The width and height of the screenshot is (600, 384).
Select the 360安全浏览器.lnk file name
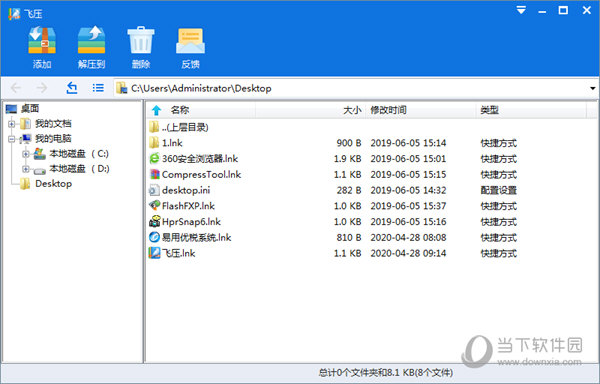200,159
